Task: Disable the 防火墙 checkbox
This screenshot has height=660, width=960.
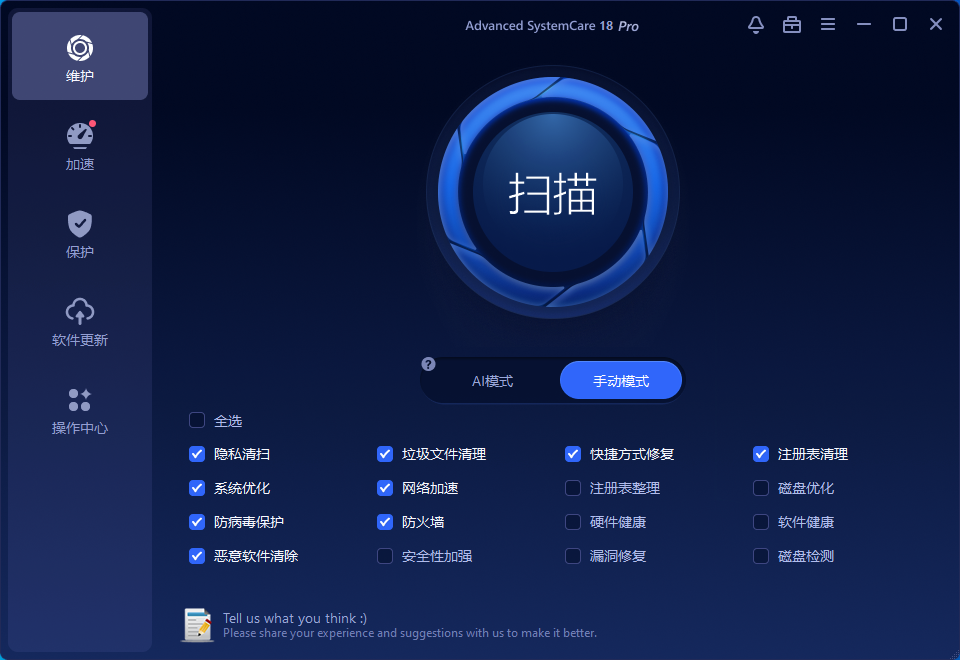Action: point(385,522)
